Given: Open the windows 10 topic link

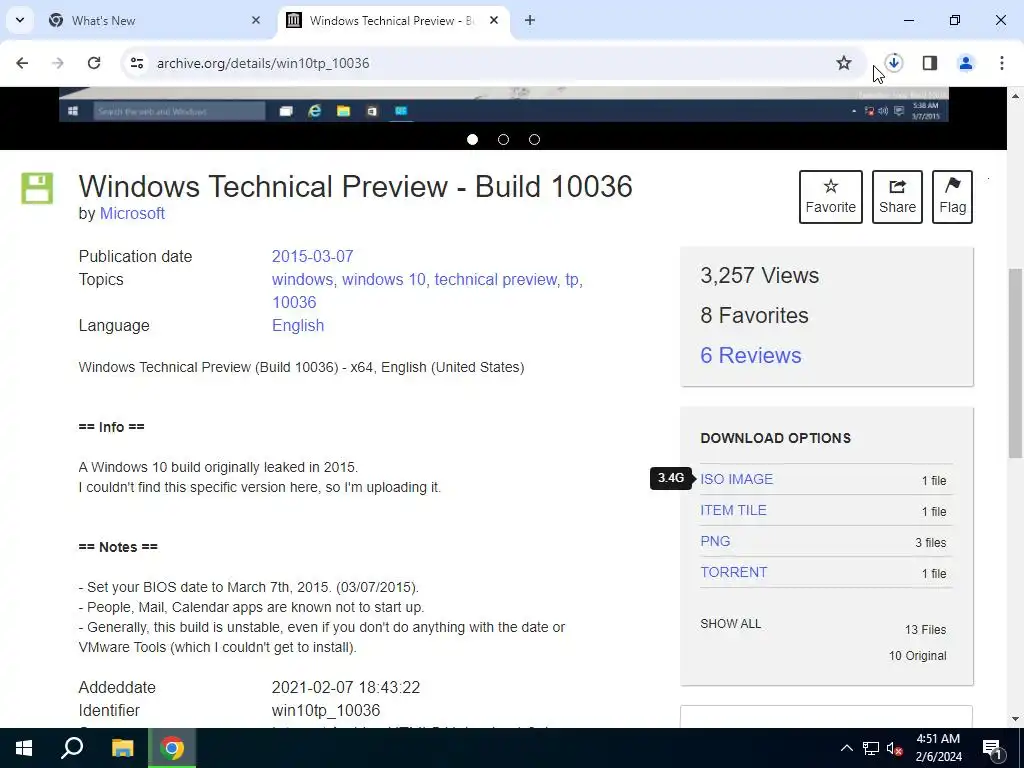Looking at the screenshot, I should coord(384,280).
